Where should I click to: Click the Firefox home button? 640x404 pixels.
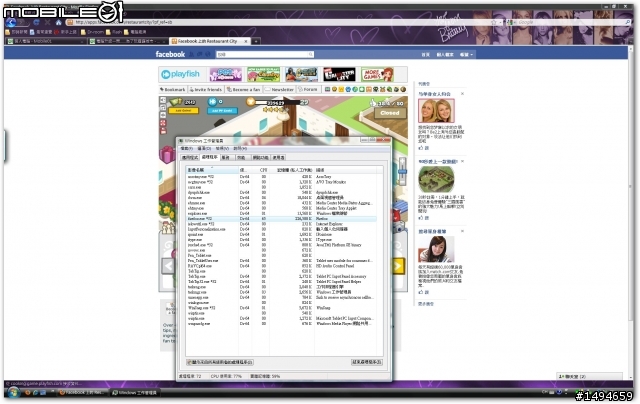tap(58, 22)
